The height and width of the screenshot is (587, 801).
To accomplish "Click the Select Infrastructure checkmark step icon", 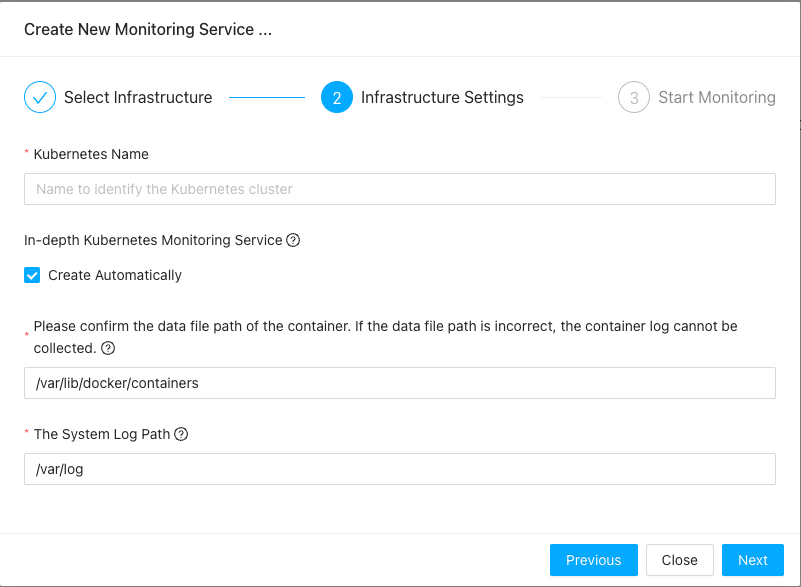I will [x=40, y=98].
